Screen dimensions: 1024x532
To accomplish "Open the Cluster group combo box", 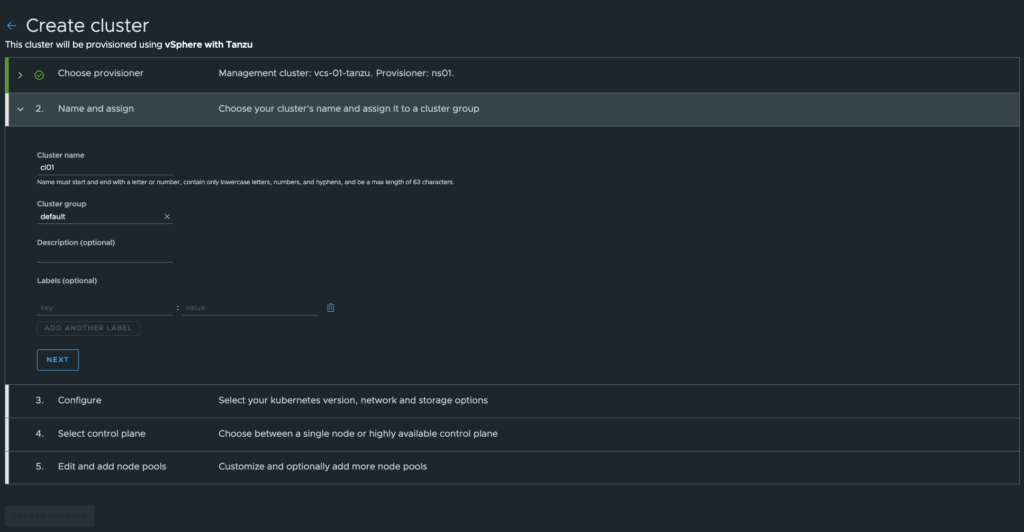I will 104,217.
